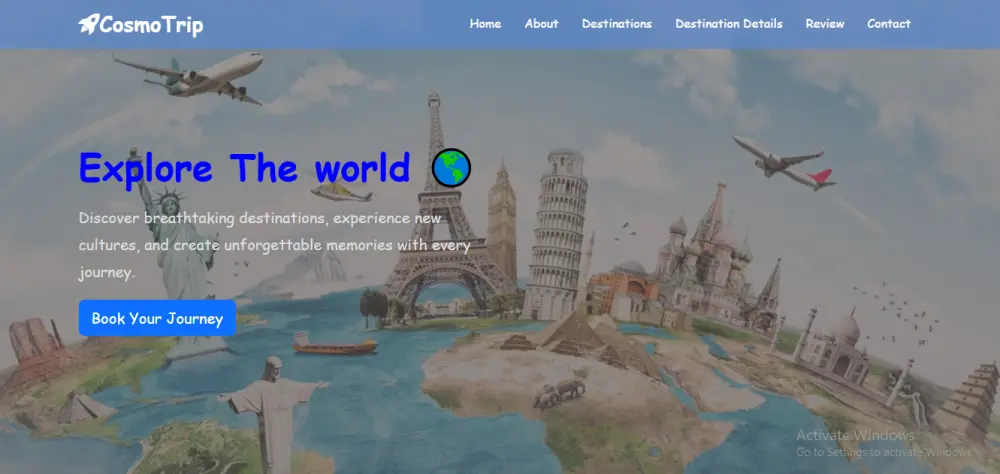Image resolution: width=1000 pixels, height=474 pixels.
Task: Click the rocket icon in the CosmoTrip logo
Action: click(89, 24)
